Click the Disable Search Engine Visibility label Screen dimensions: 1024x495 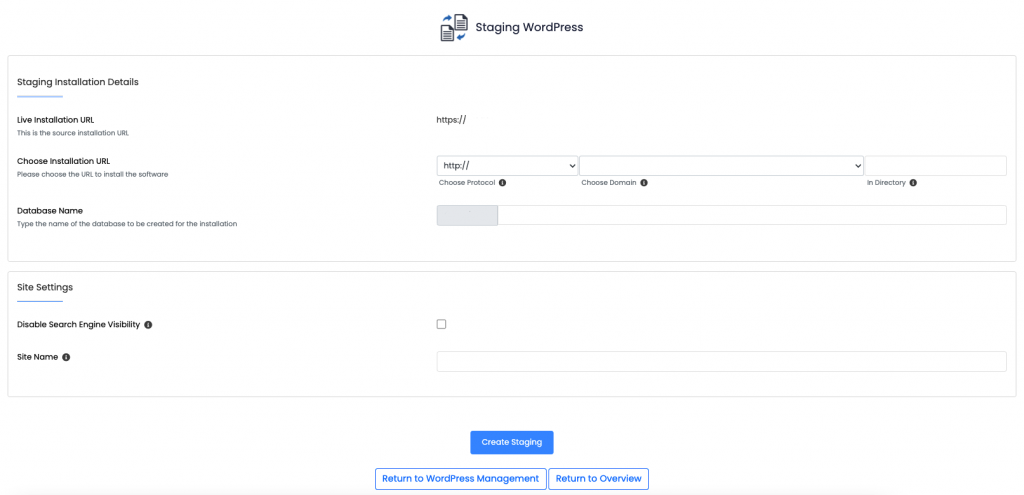[78, 325]
